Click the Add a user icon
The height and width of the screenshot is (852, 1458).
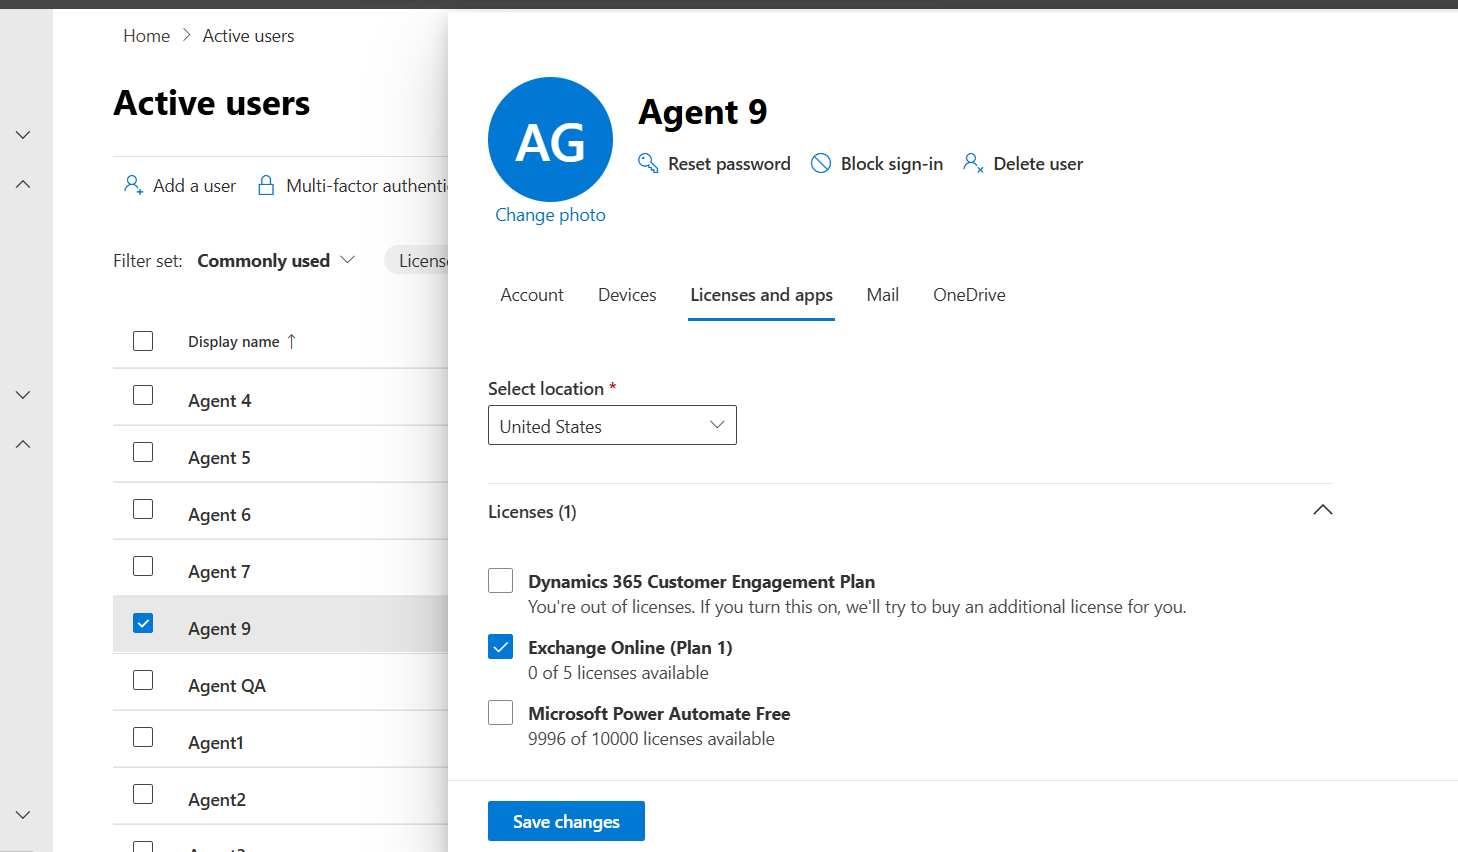(133, 185)
